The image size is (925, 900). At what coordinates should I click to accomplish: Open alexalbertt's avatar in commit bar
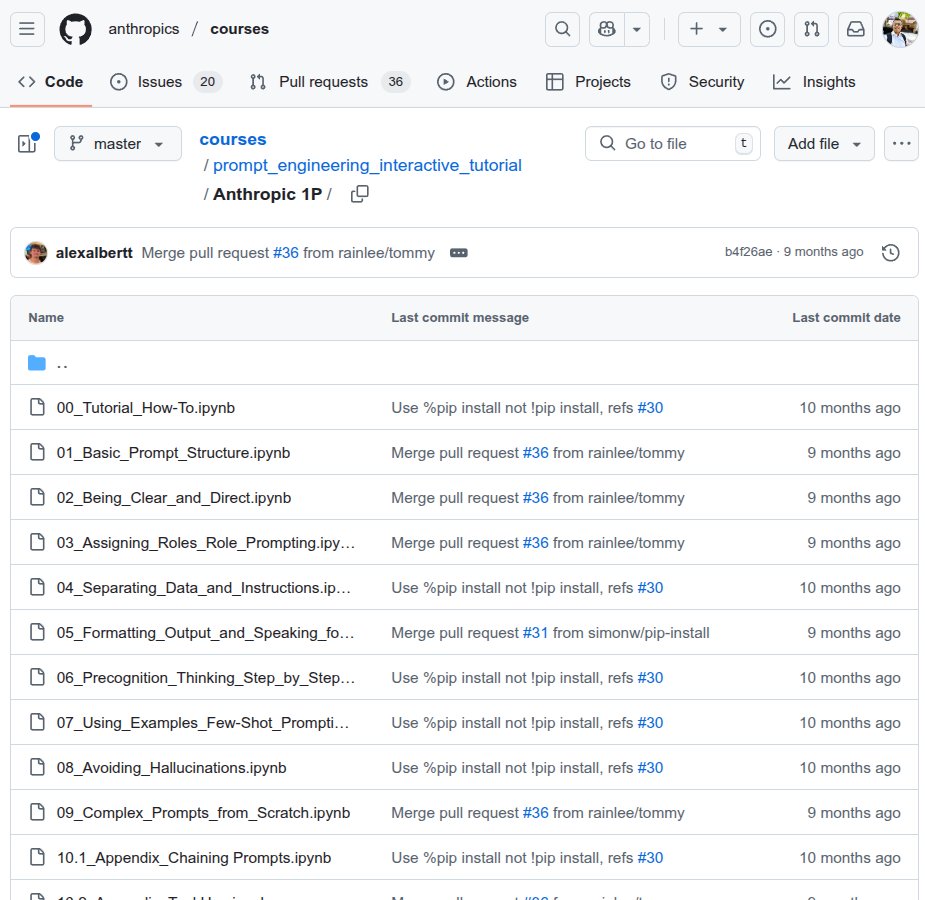pyautogui.click(x=36, y=252)
